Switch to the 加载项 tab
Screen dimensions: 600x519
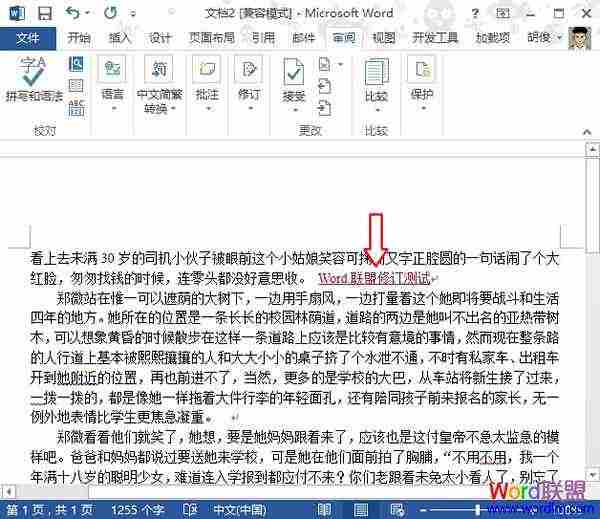pos(493,38)
